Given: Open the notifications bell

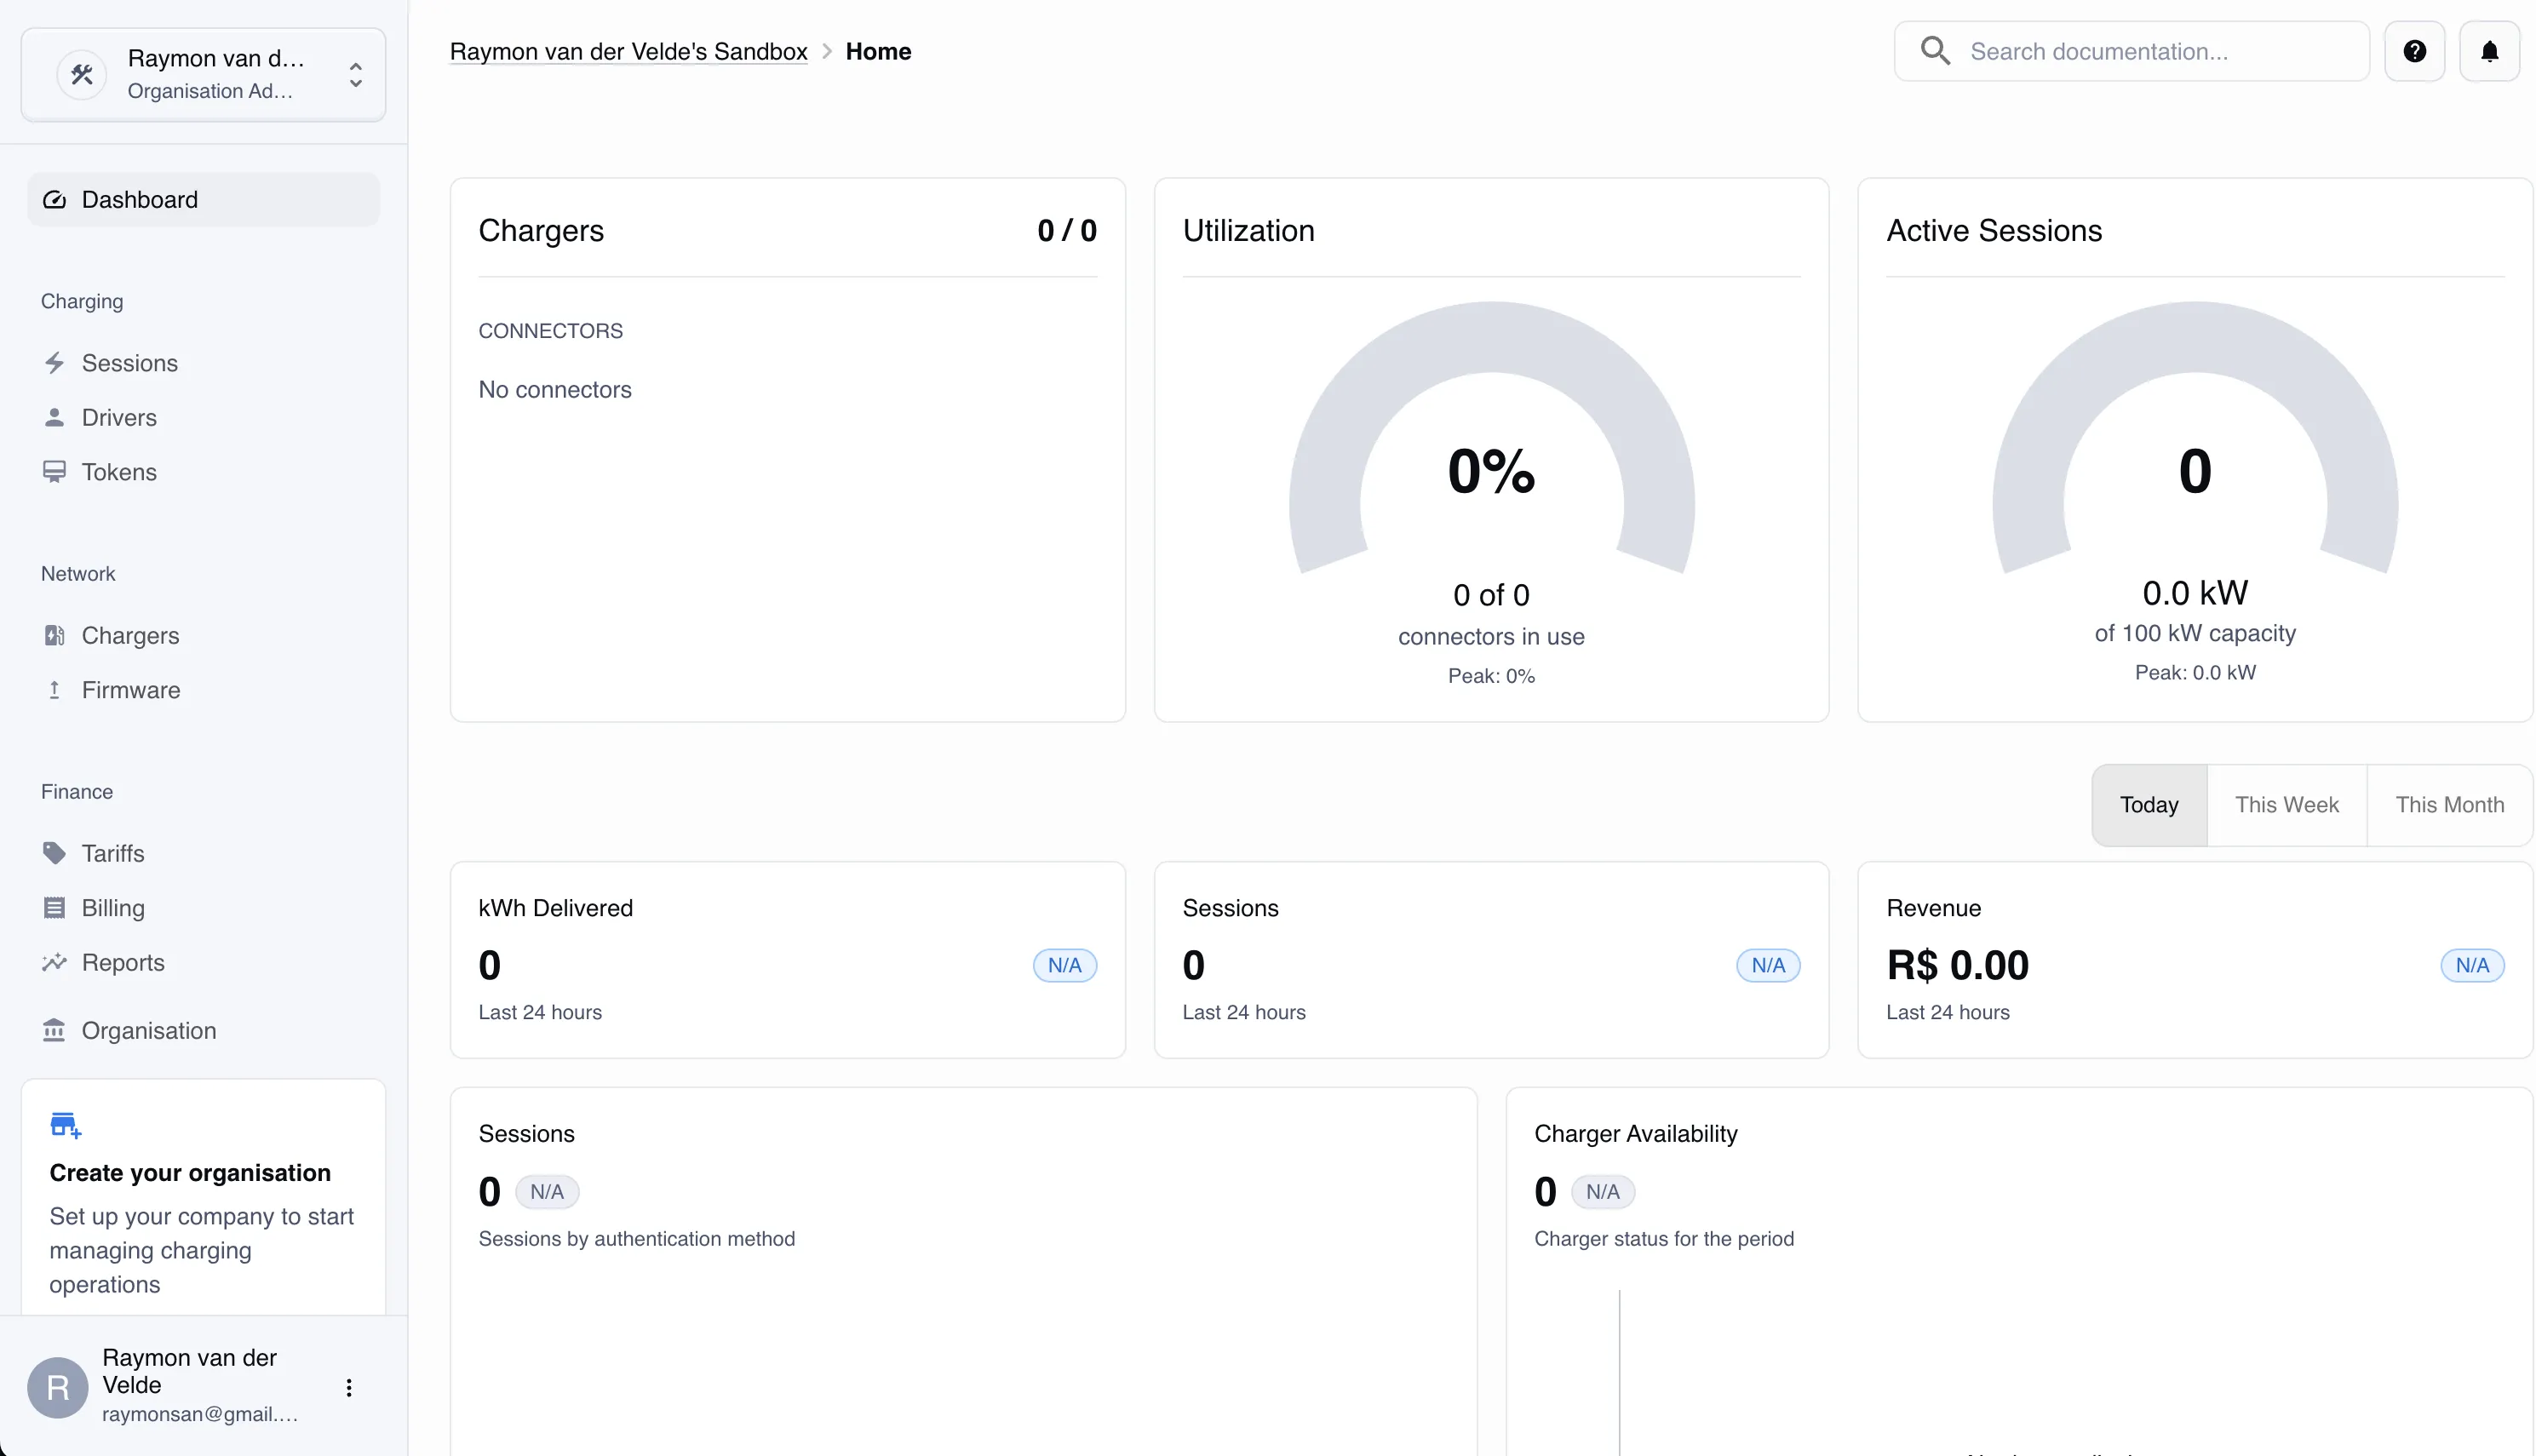Looking at the screenshot, I should [2489, 51].
